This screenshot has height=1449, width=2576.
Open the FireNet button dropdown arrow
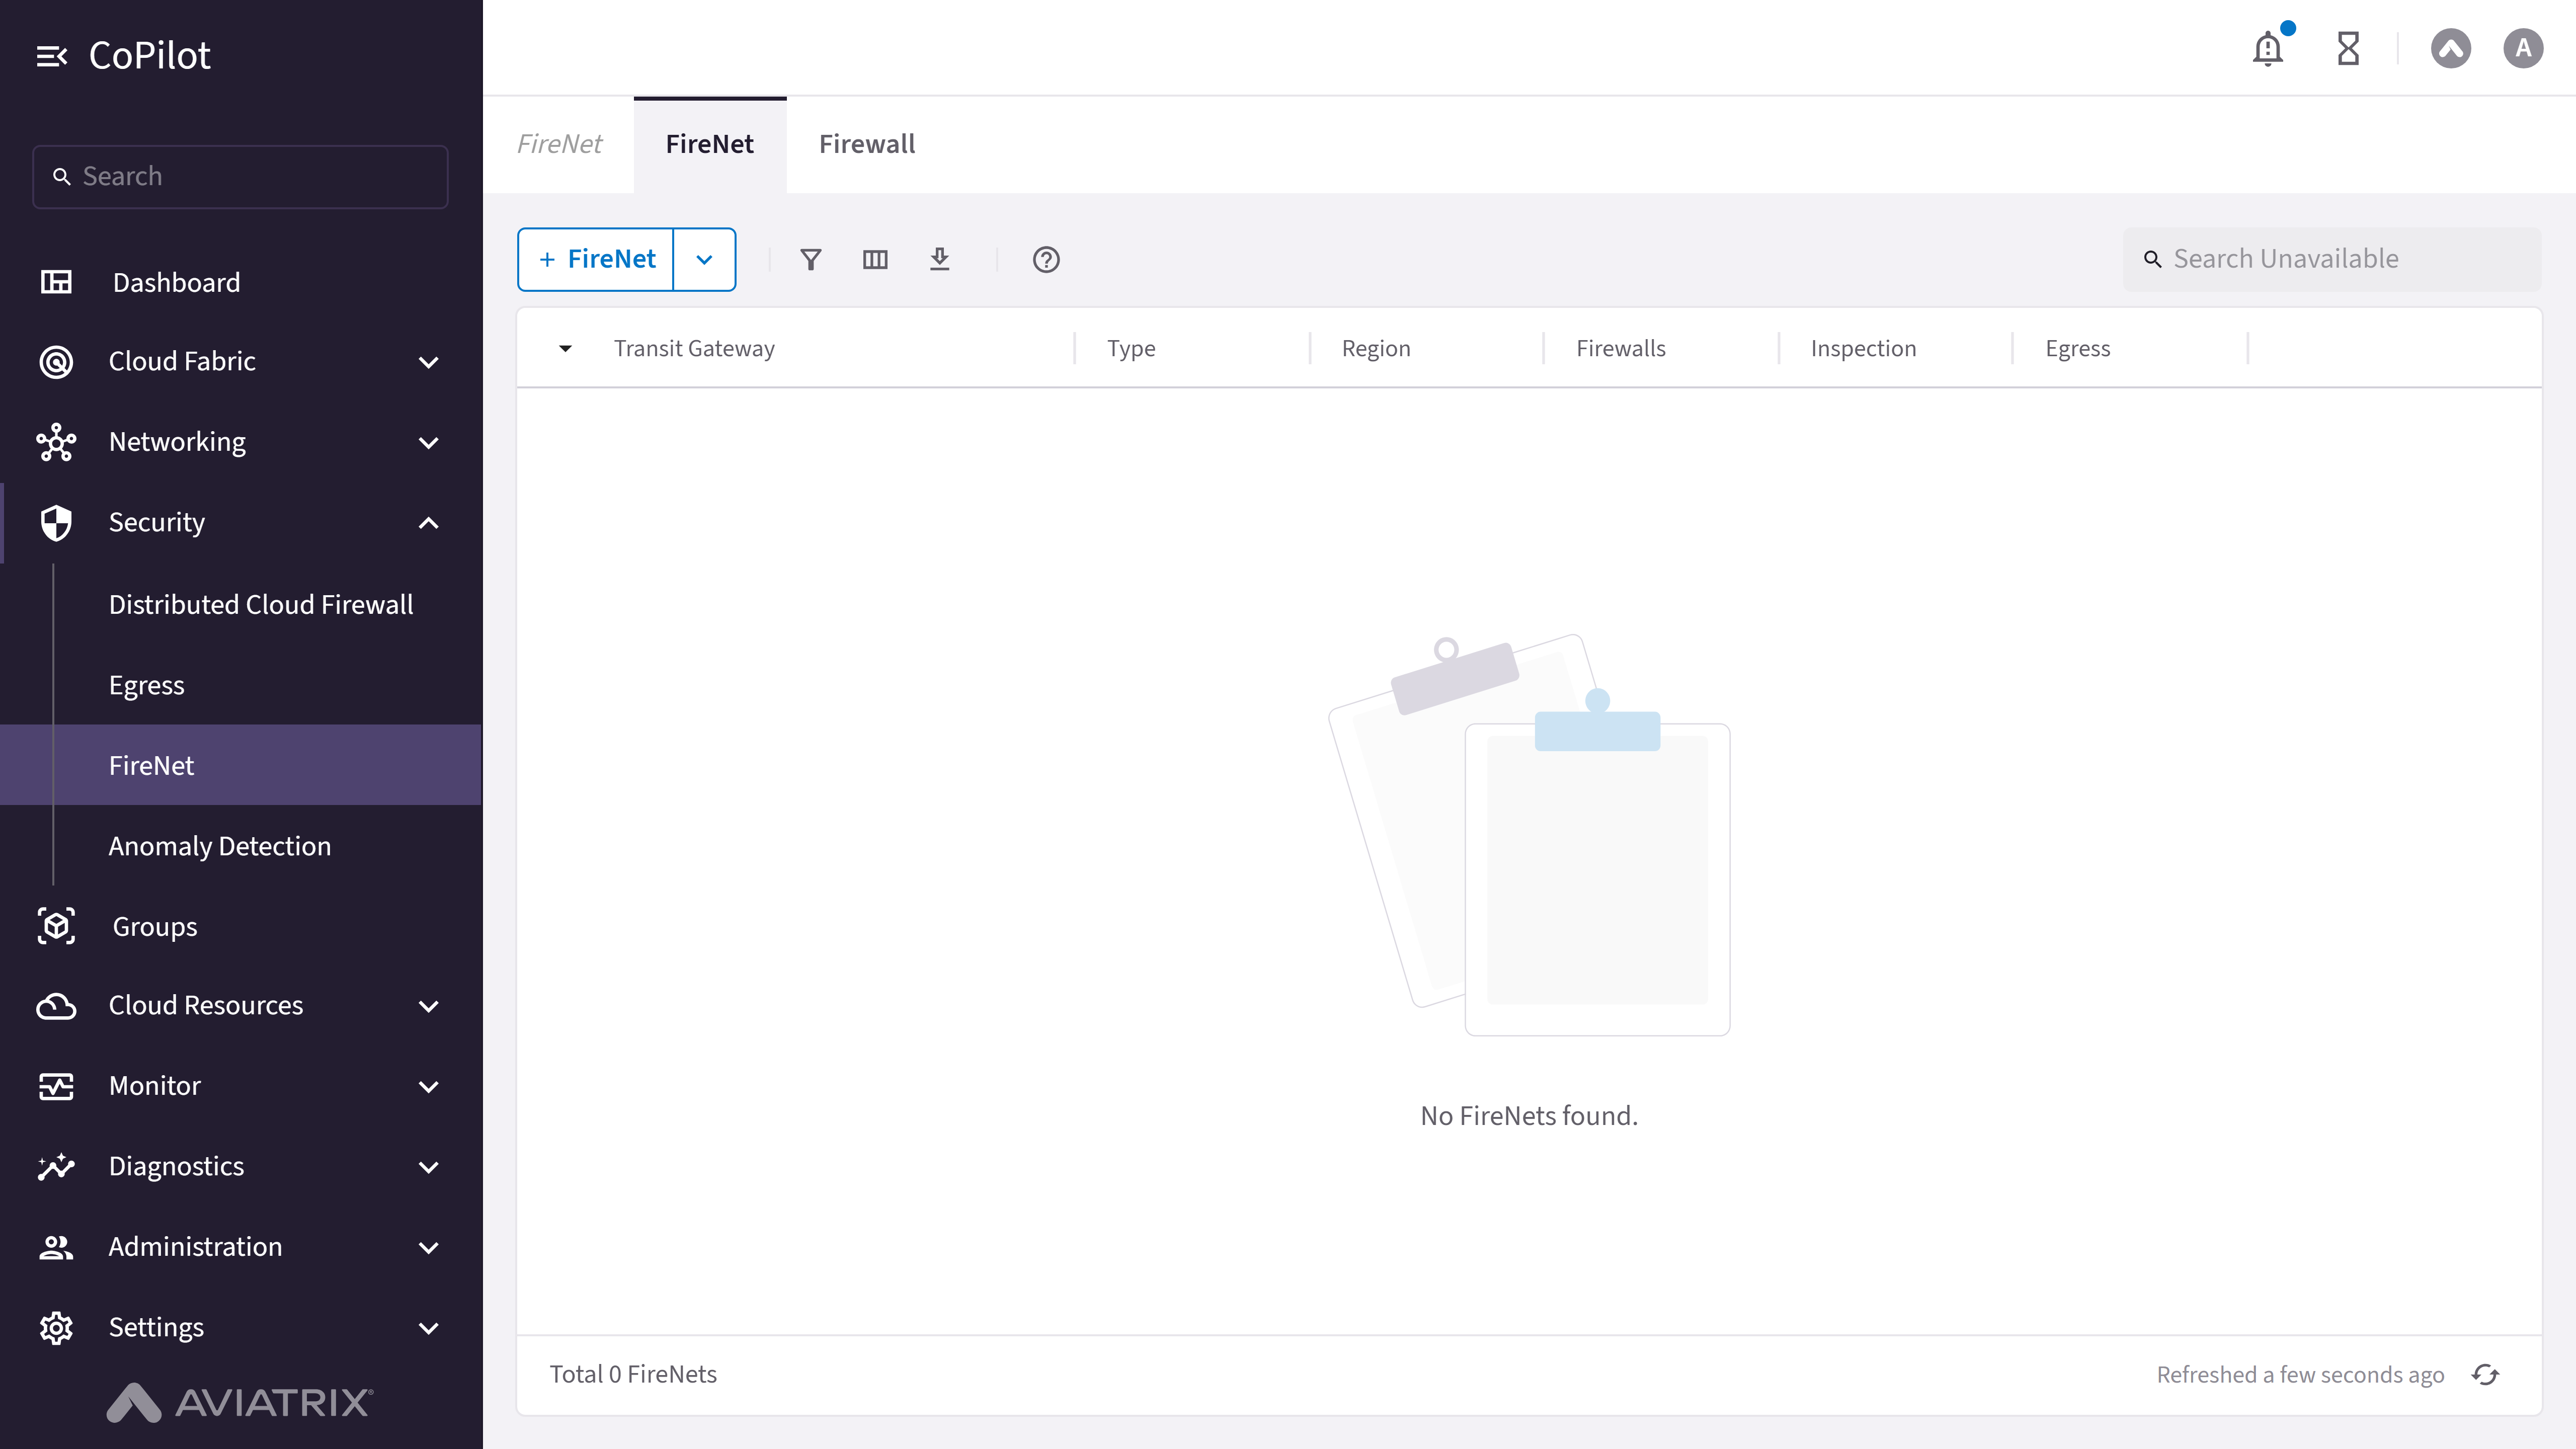pos(704,260)
